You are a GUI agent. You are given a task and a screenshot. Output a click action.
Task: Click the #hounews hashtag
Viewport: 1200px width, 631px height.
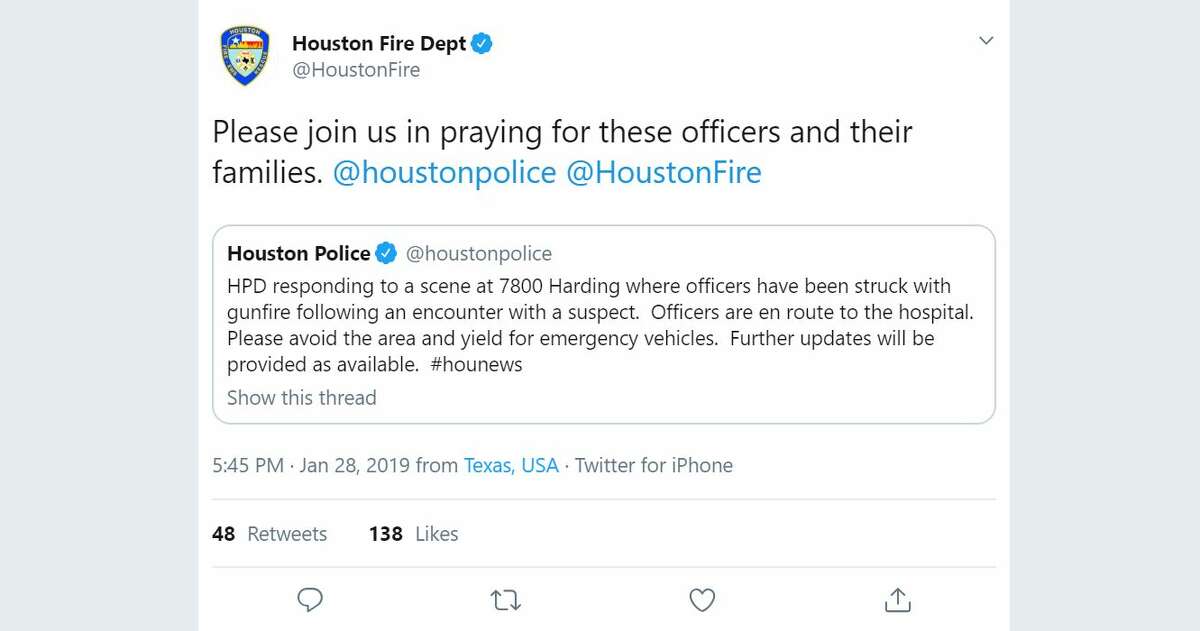[476, 365]
